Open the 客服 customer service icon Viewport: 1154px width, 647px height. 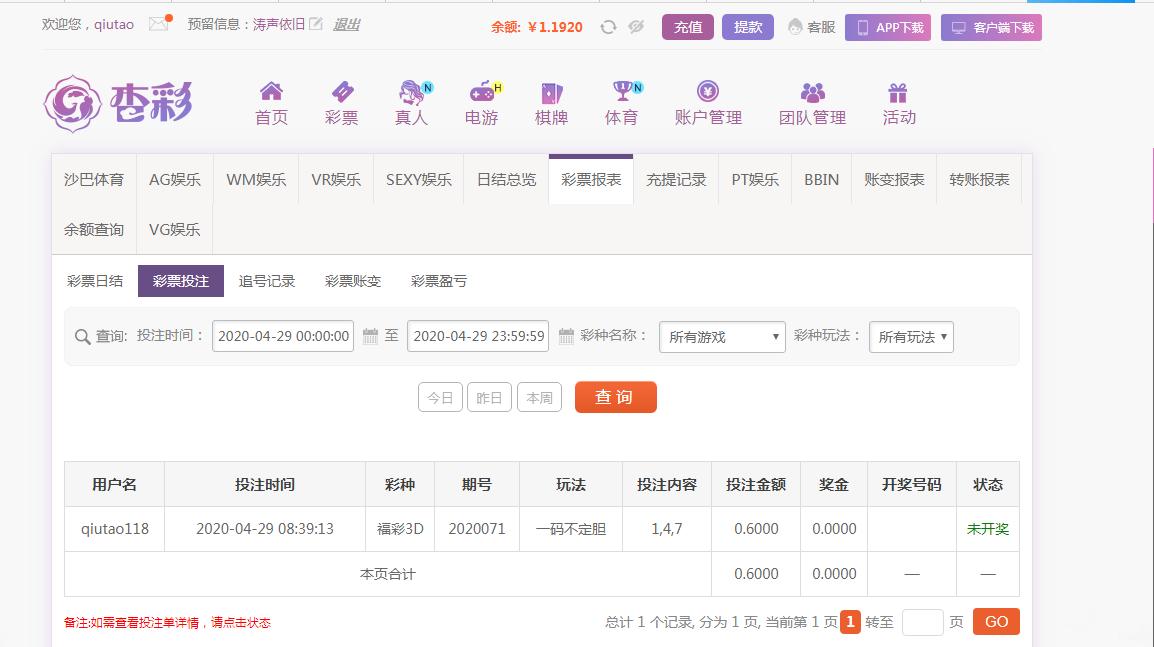795,27
